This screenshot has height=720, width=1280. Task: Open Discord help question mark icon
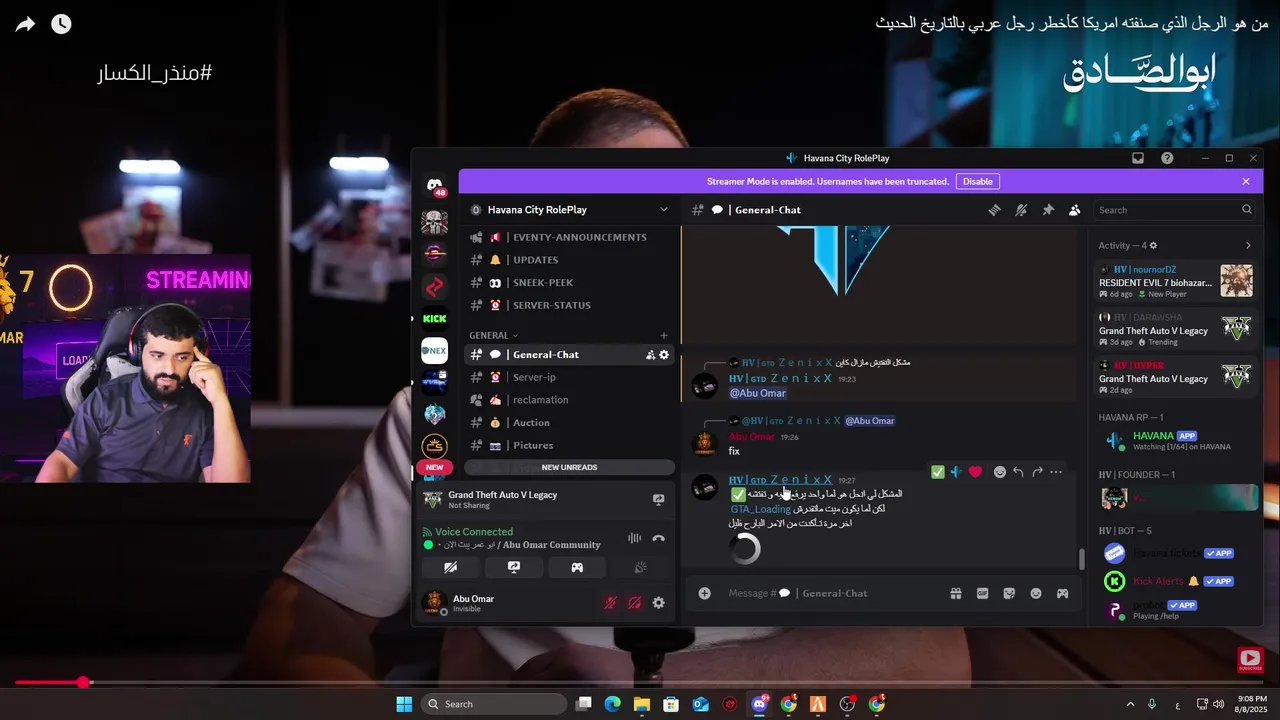tap(1167, 158)
